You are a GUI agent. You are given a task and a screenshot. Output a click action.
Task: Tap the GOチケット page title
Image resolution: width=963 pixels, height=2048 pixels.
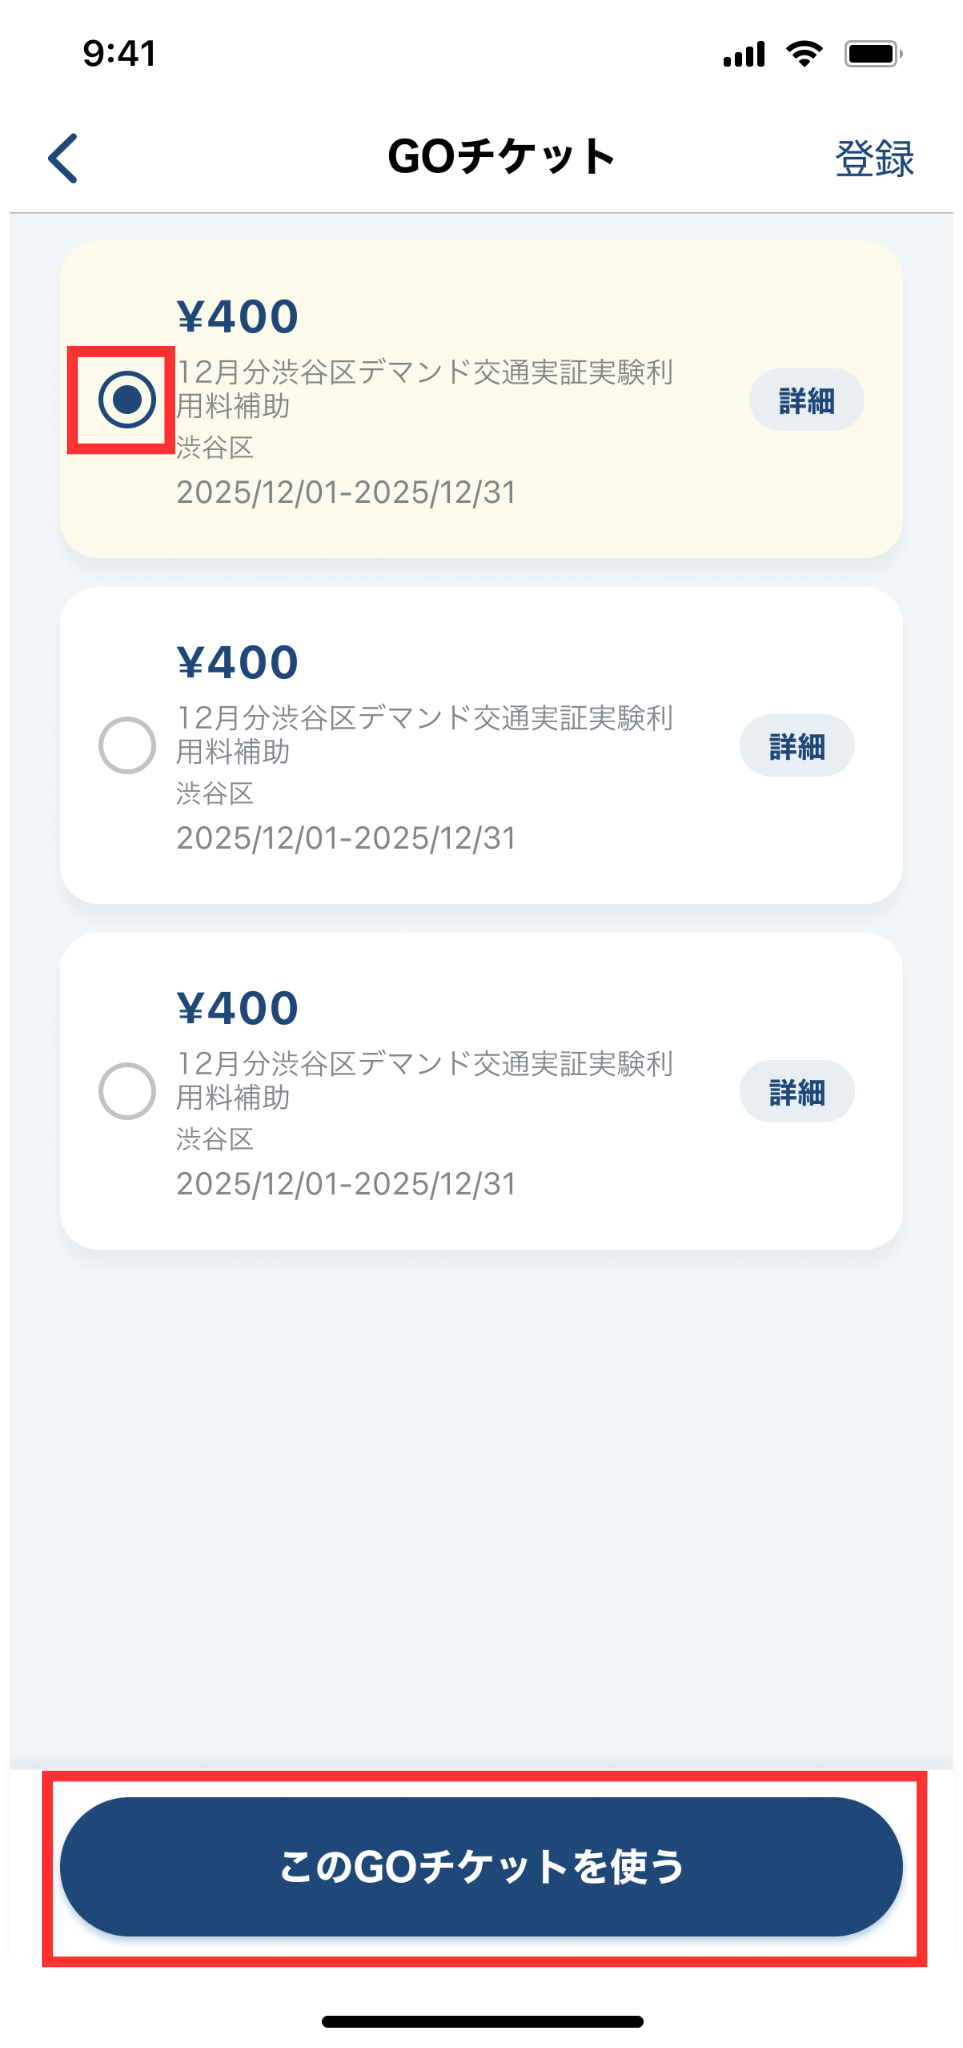tap(501, 157)
